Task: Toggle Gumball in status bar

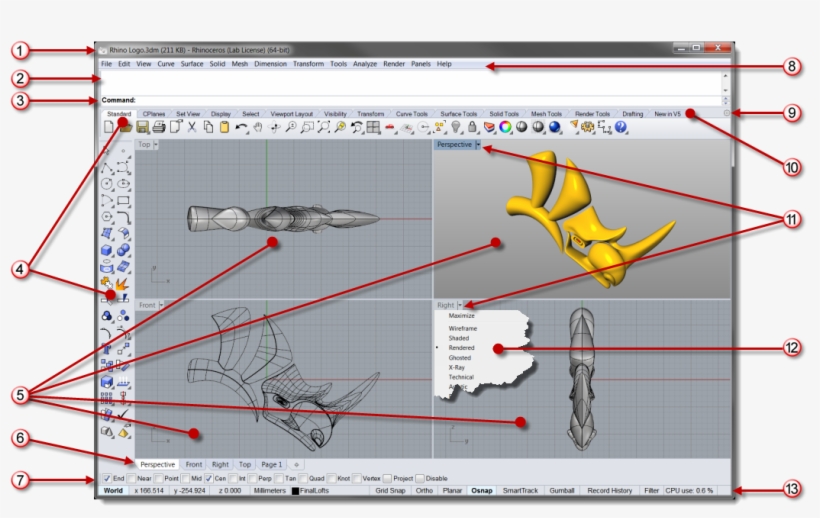Action: [562, 491]
